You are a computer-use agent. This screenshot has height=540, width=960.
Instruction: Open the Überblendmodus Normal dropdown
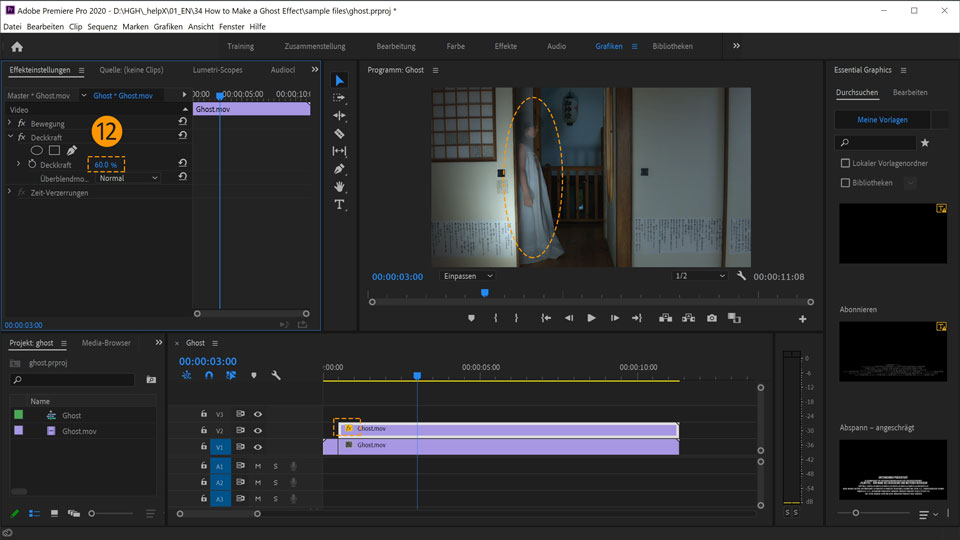click(129, 178)
